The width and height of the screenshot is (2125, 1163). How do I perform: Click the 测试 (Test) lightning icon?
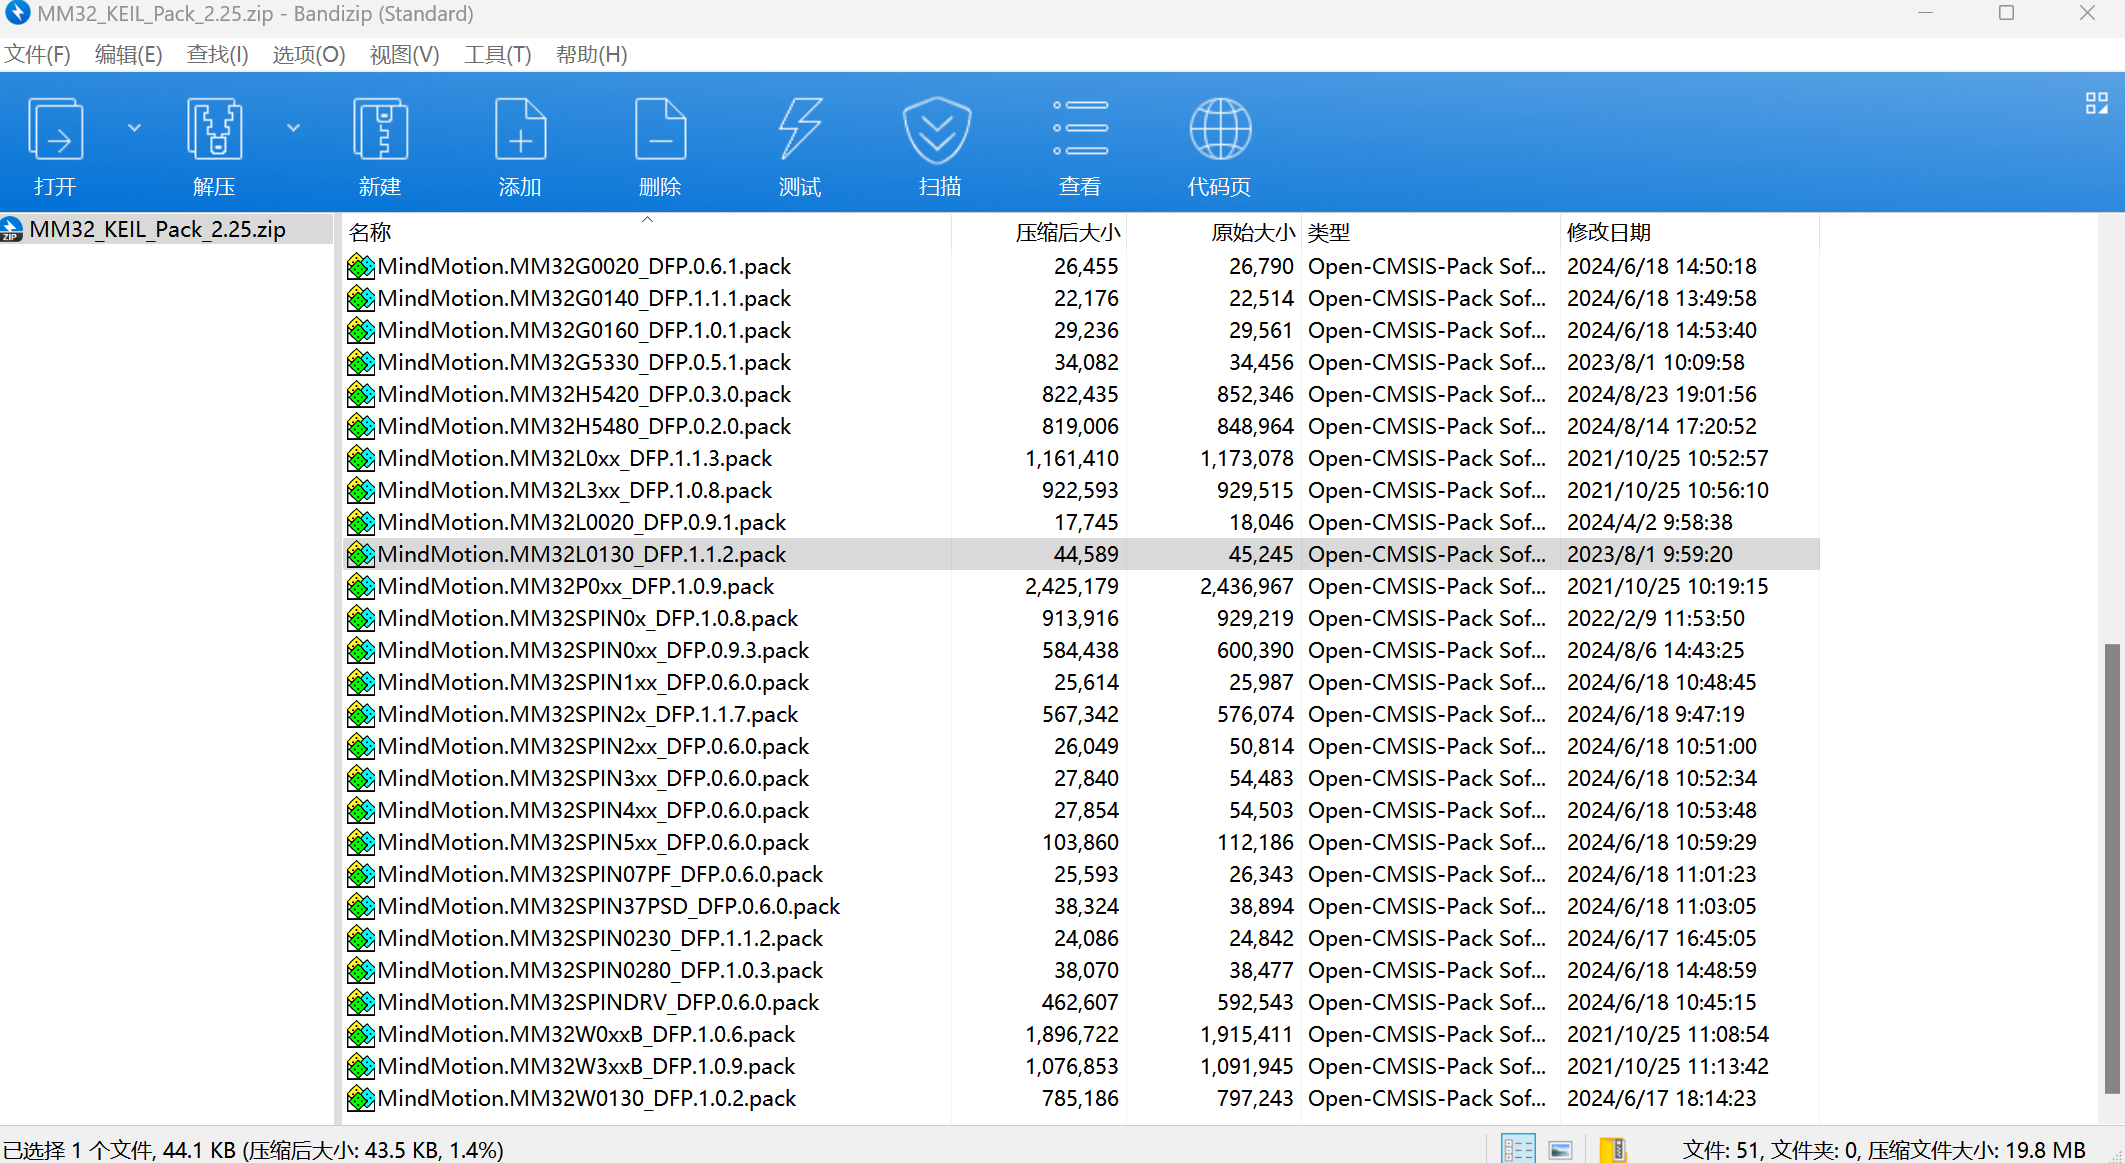[x=800, y=130]
